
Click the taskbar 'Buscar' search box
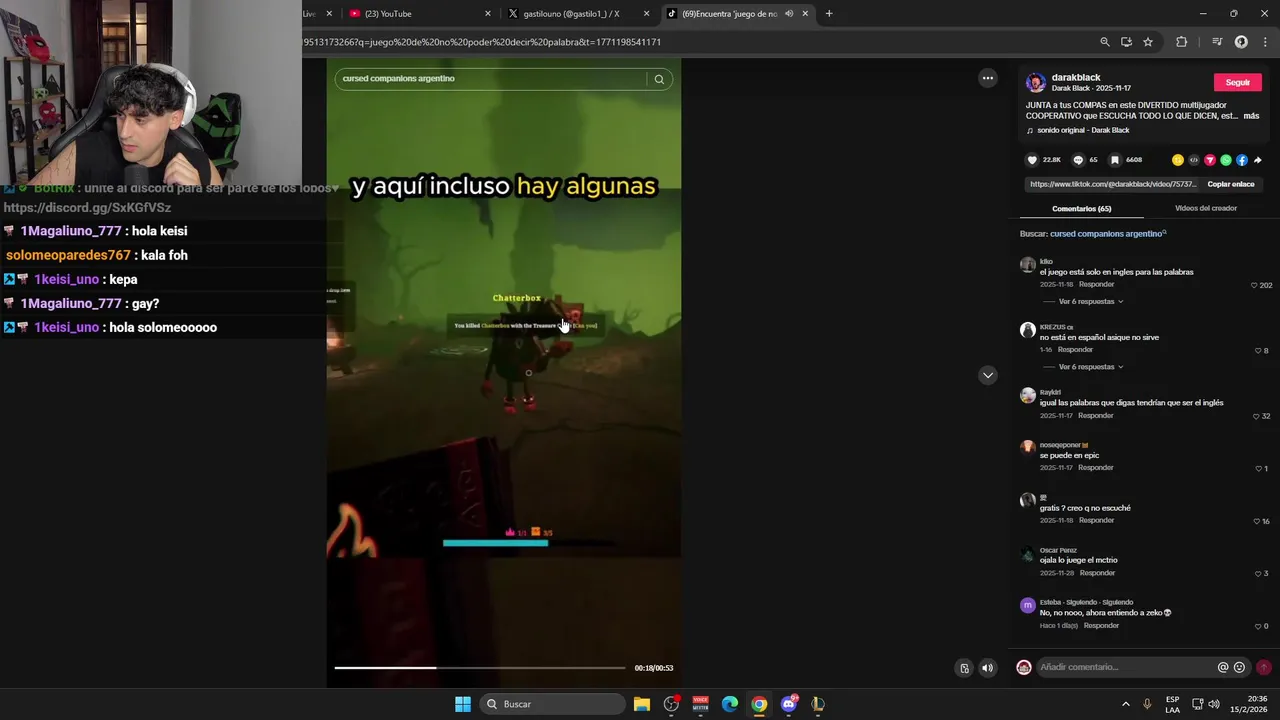[552, 704]
